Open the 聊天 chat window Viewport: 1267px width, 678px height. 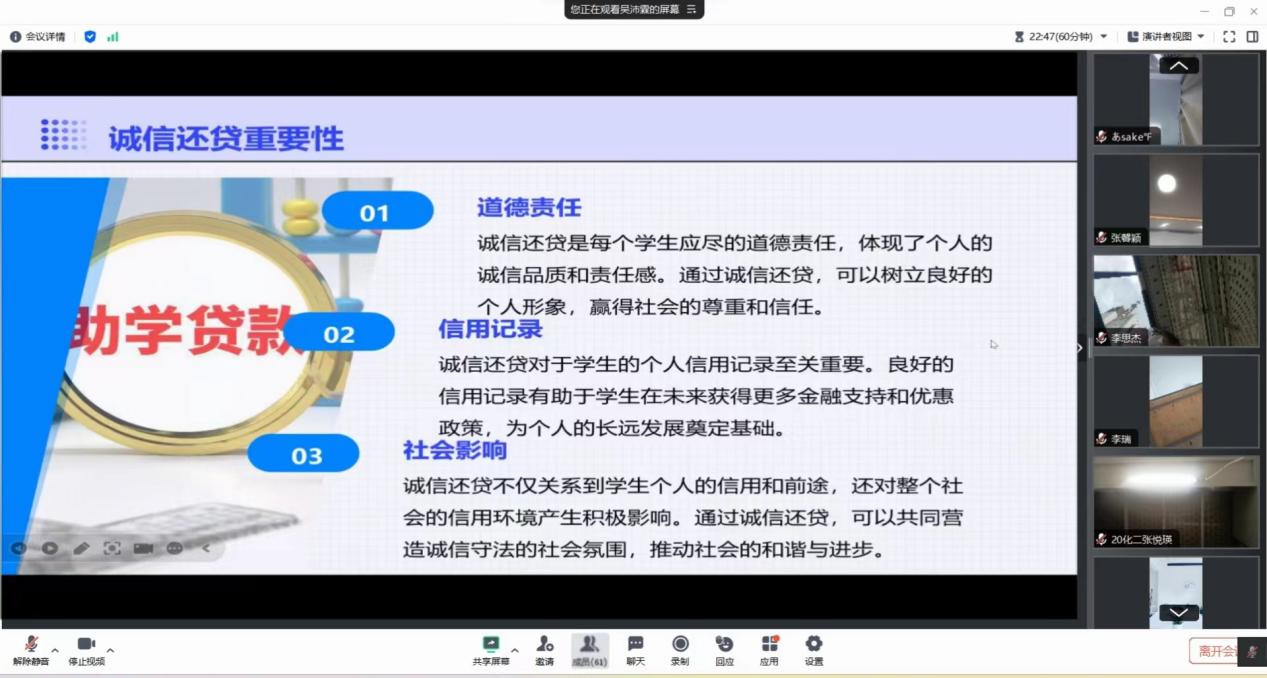(x=634, y=649)
